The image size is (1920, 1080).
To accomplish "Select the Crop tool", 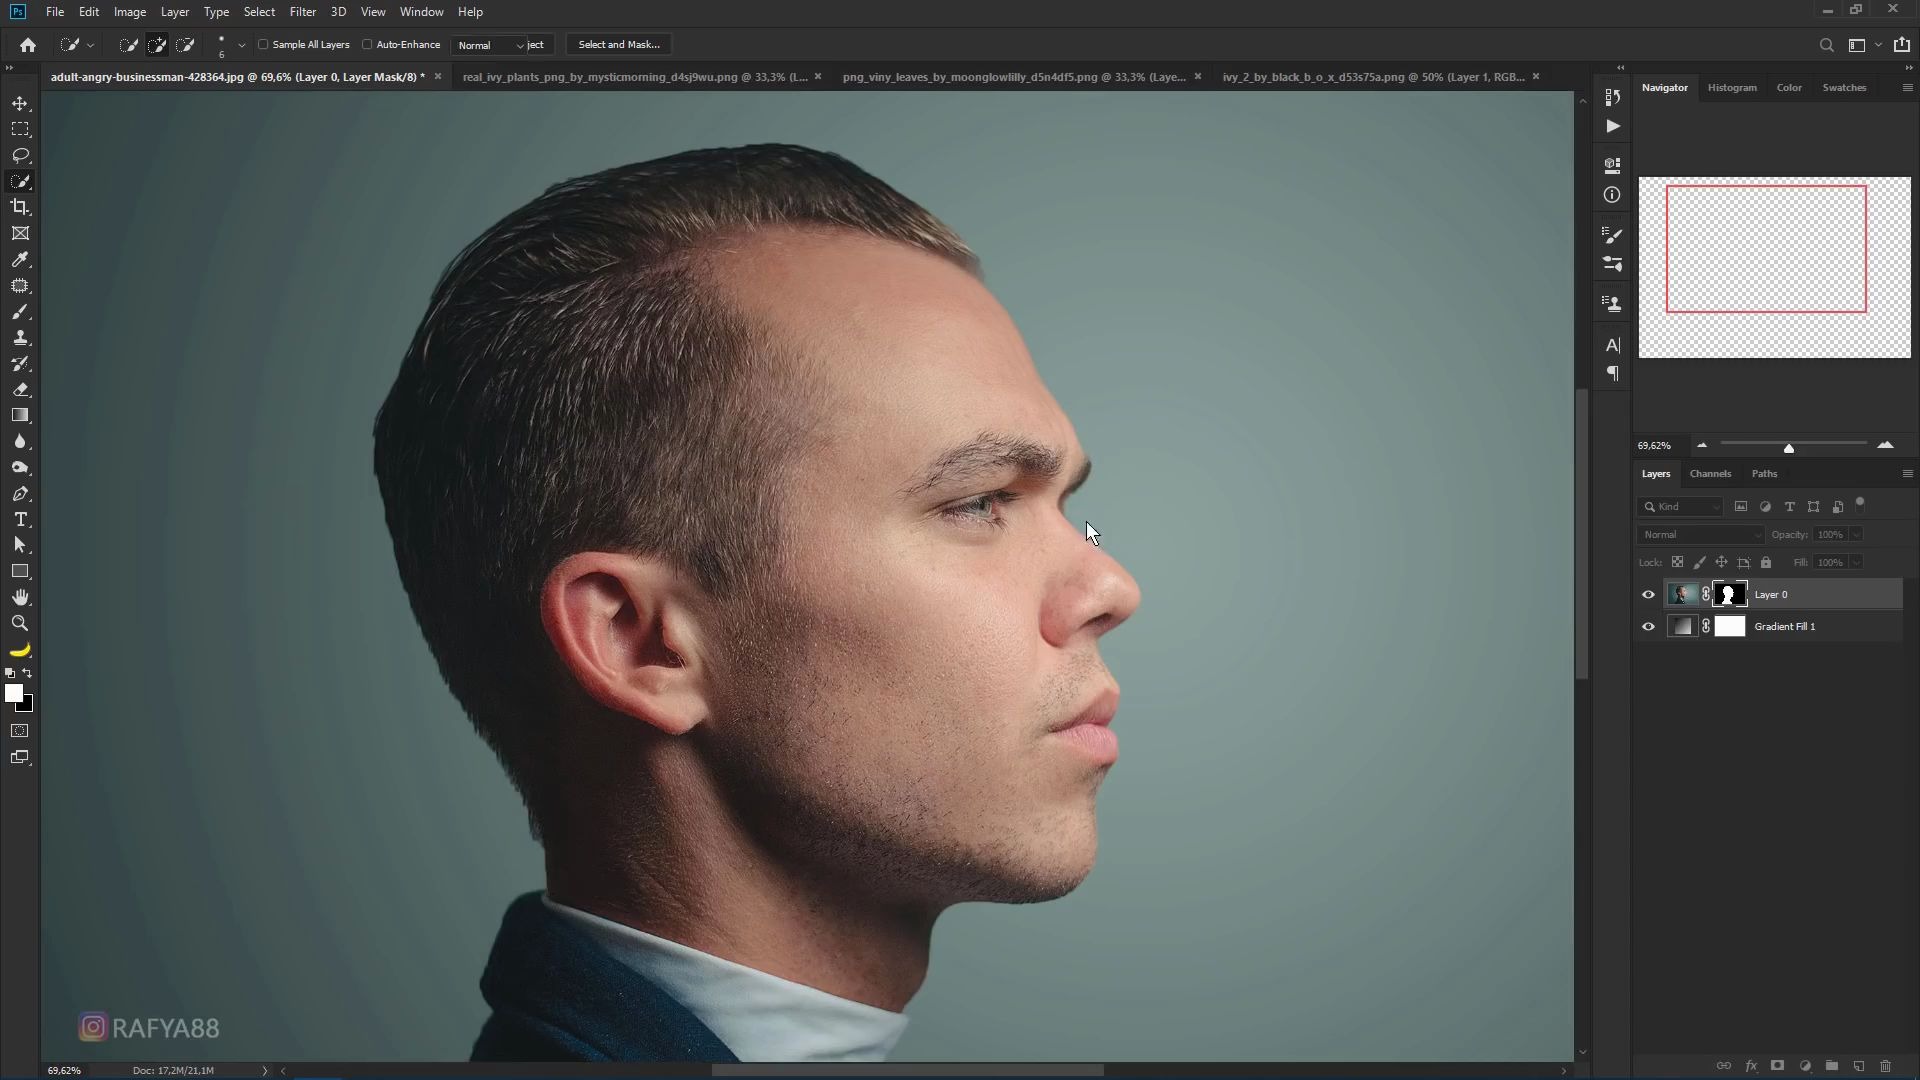I will click(x=20, y=207).
